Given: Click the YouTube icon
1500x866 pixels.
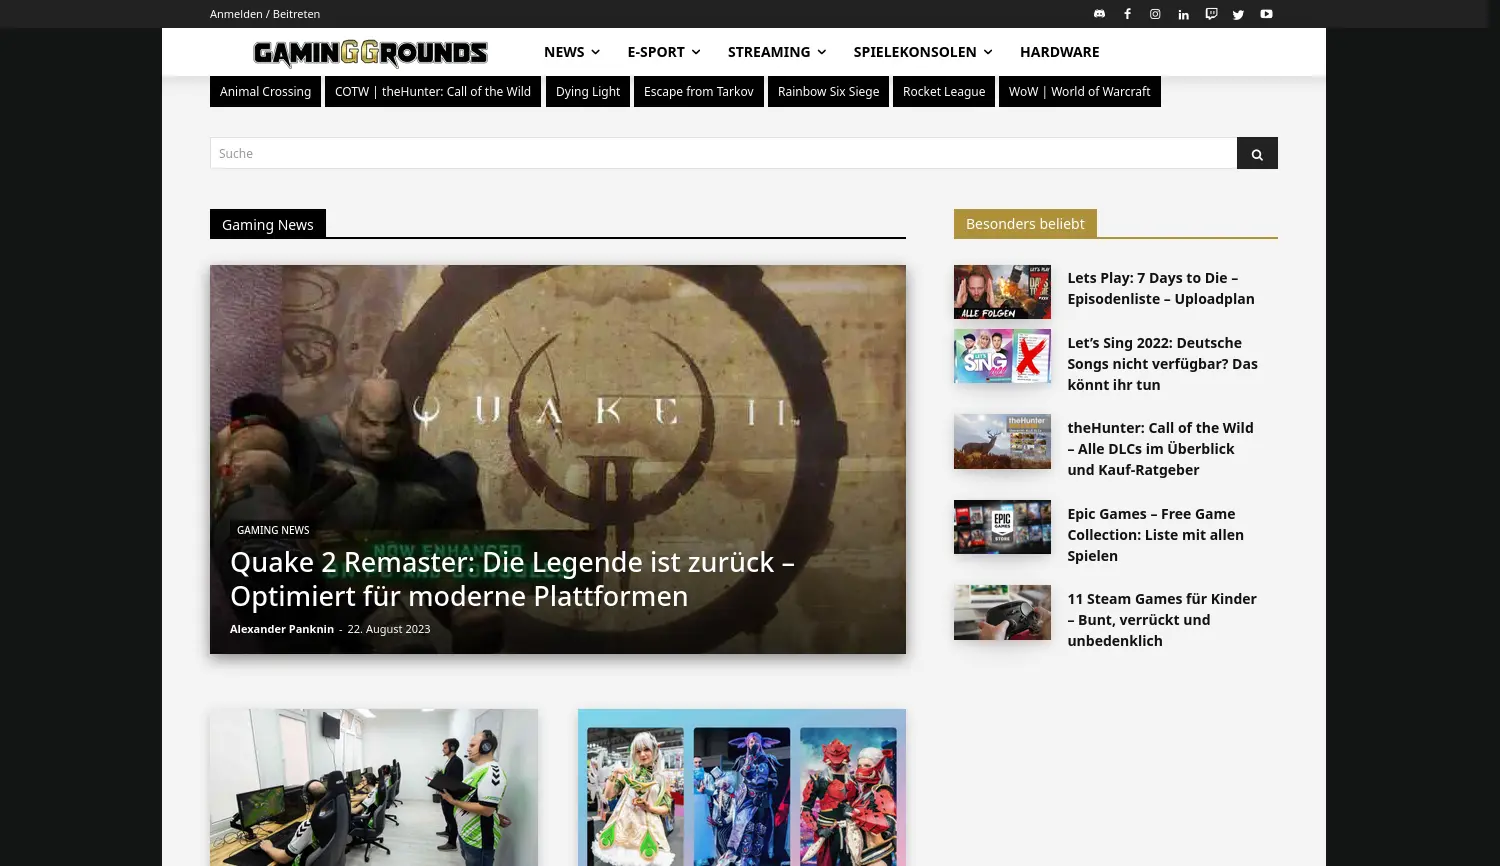Looking at the screenshot, I should click(x=1266, y=13).
